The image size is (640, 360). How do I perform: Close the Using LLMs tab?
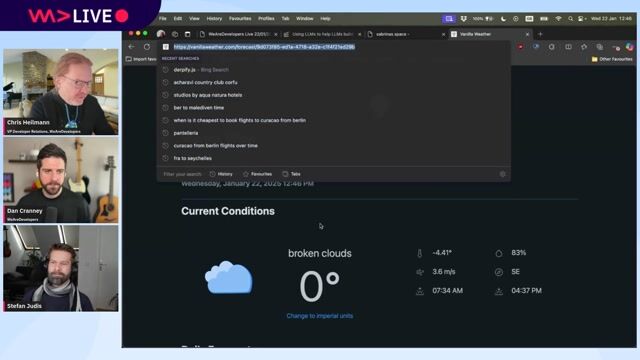(360, 34)
